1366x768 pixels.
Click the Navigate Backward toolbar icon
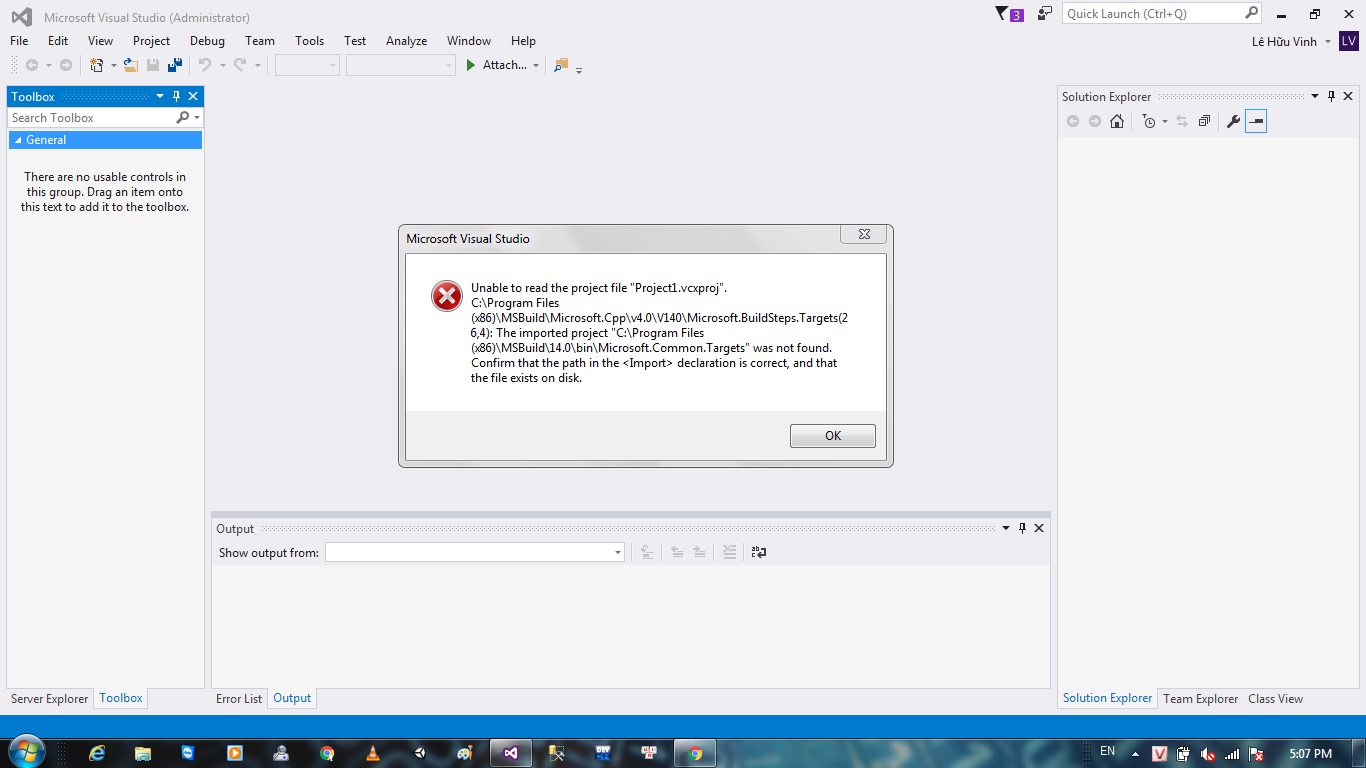tap(32, 65)
